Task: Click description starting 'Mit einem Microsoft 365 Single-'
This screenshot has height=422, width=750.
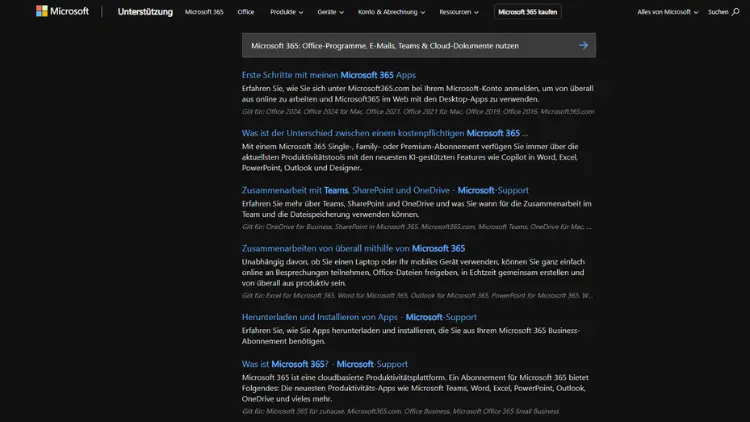Action: click(410, 157)
